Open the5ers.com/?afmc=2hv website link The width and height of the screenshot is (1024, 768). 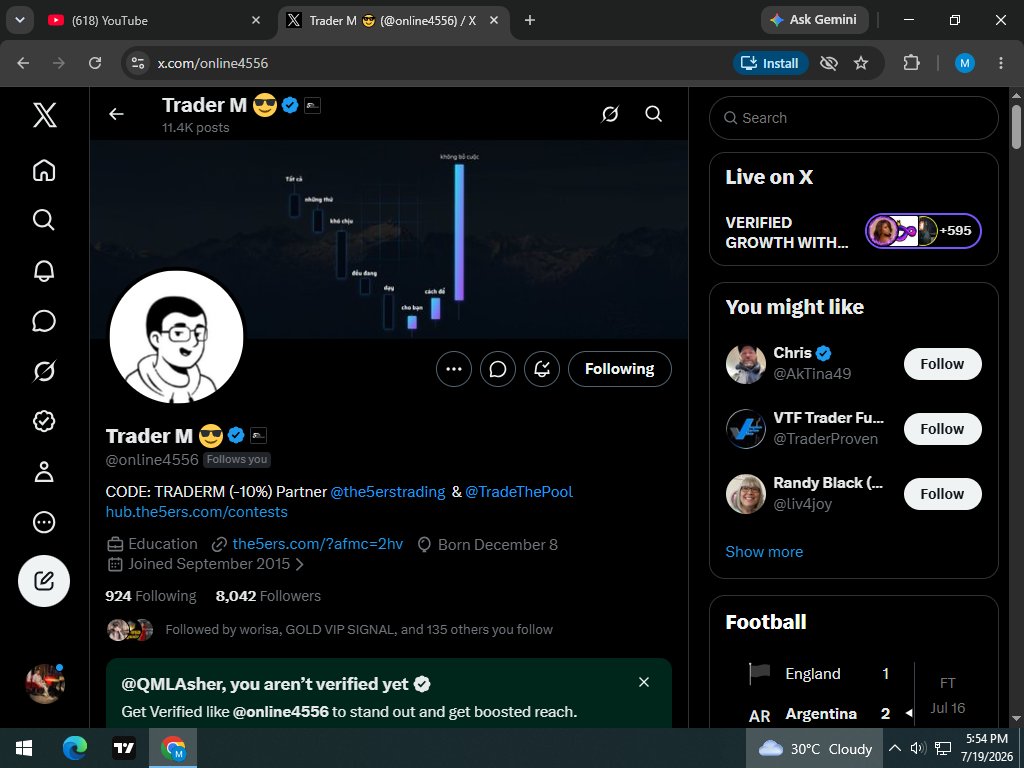click(317, 544)
